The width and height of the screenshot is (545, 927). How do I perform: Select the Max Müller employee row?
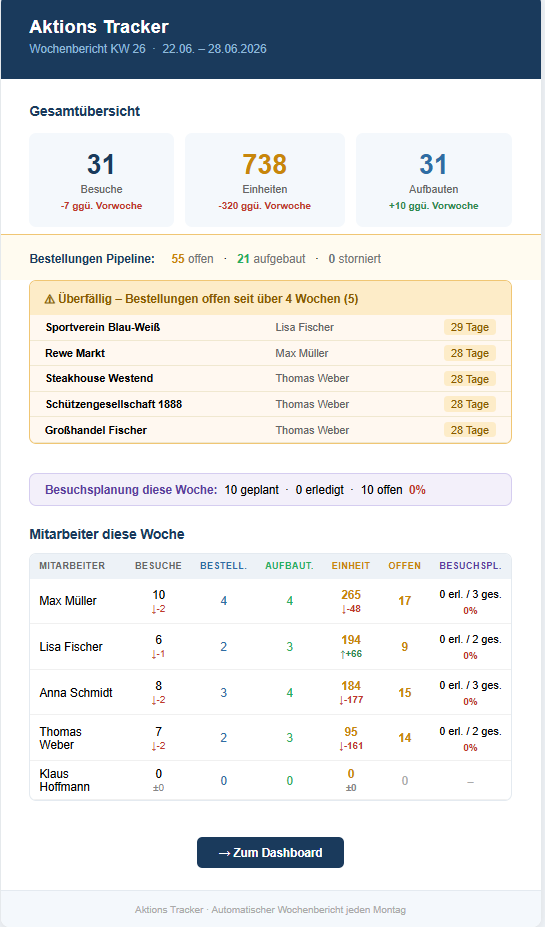coord(270,601)
